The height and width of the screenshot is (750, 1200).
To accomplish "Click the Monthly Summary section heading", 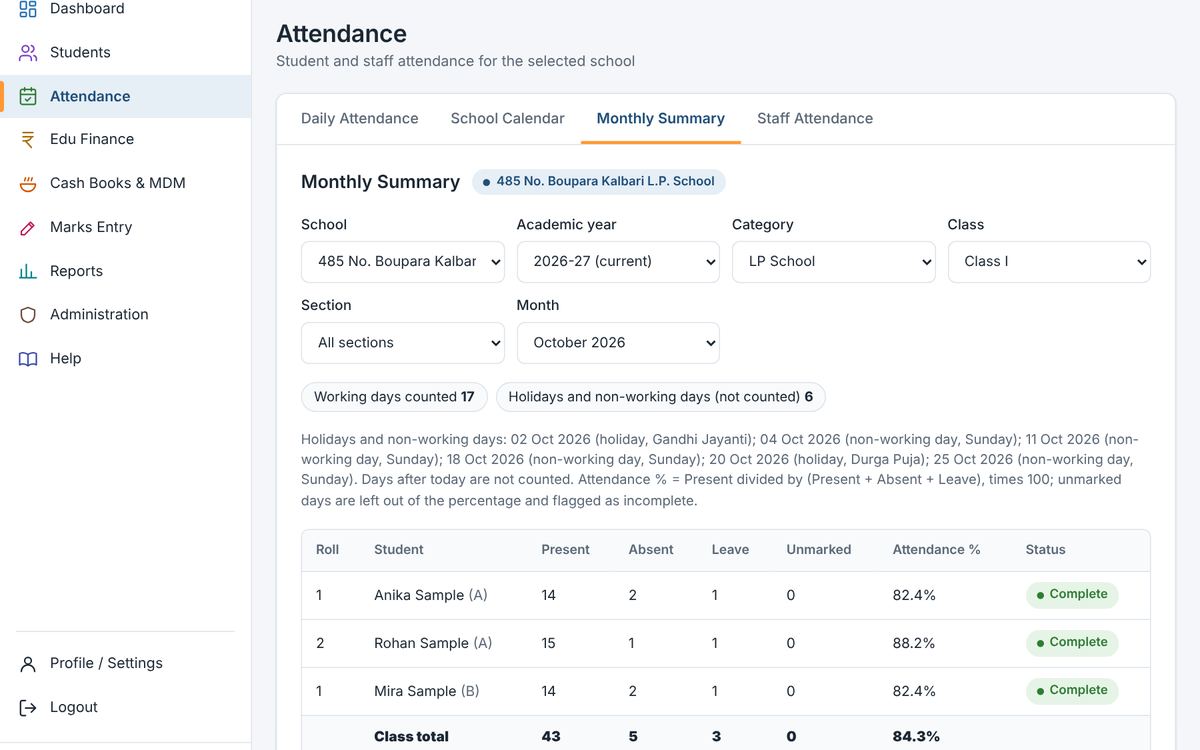I will [x=380, y=182].
